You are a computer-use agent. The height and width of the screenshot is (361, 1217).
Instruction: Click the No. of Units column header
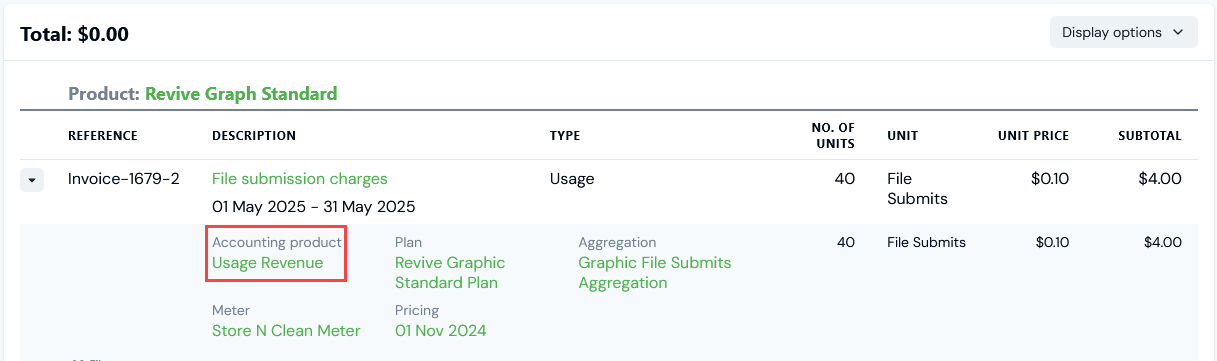[833, 135]
